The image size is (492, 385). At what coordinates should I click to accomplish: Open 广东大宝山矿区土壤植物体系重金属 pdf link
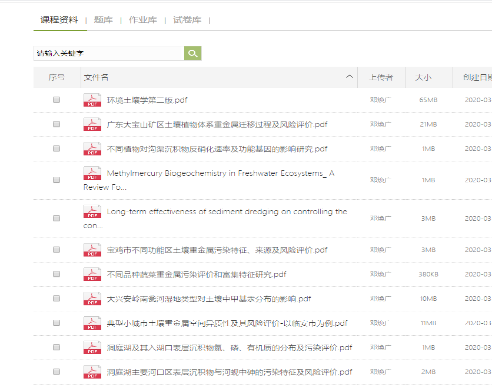[217, 125]
